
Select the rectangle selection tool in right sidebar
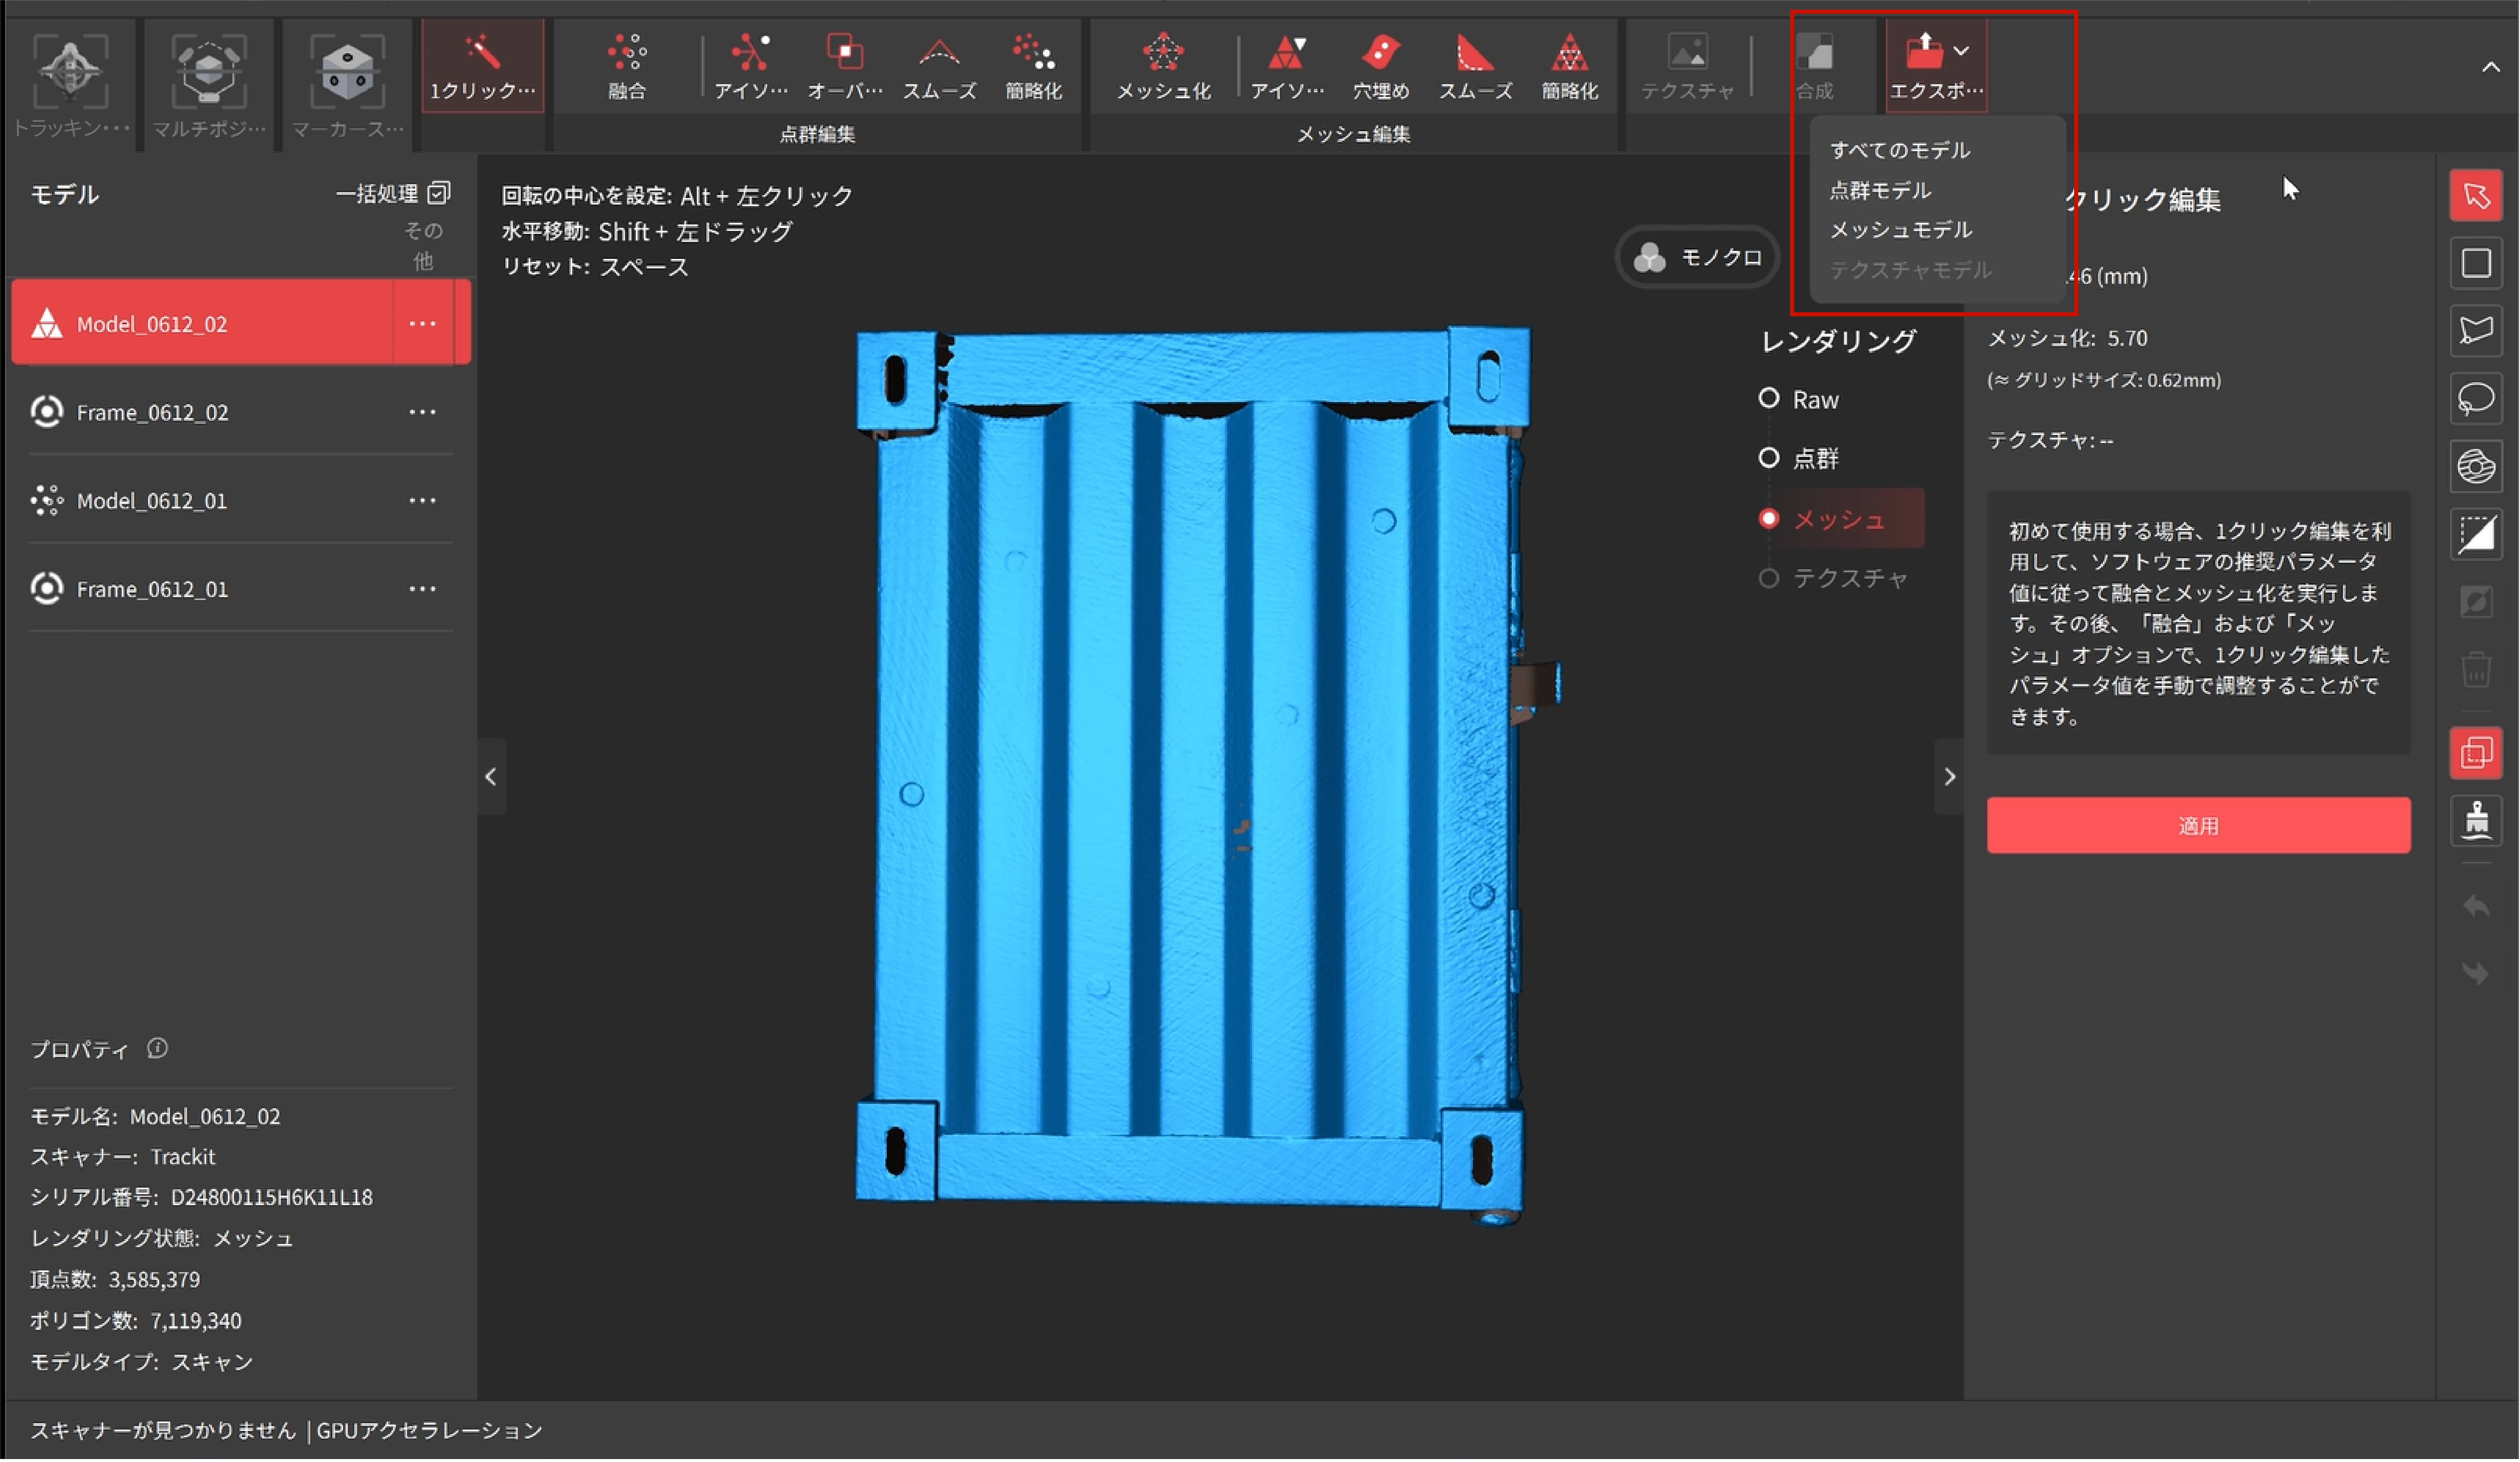[x=2475, y=264]
